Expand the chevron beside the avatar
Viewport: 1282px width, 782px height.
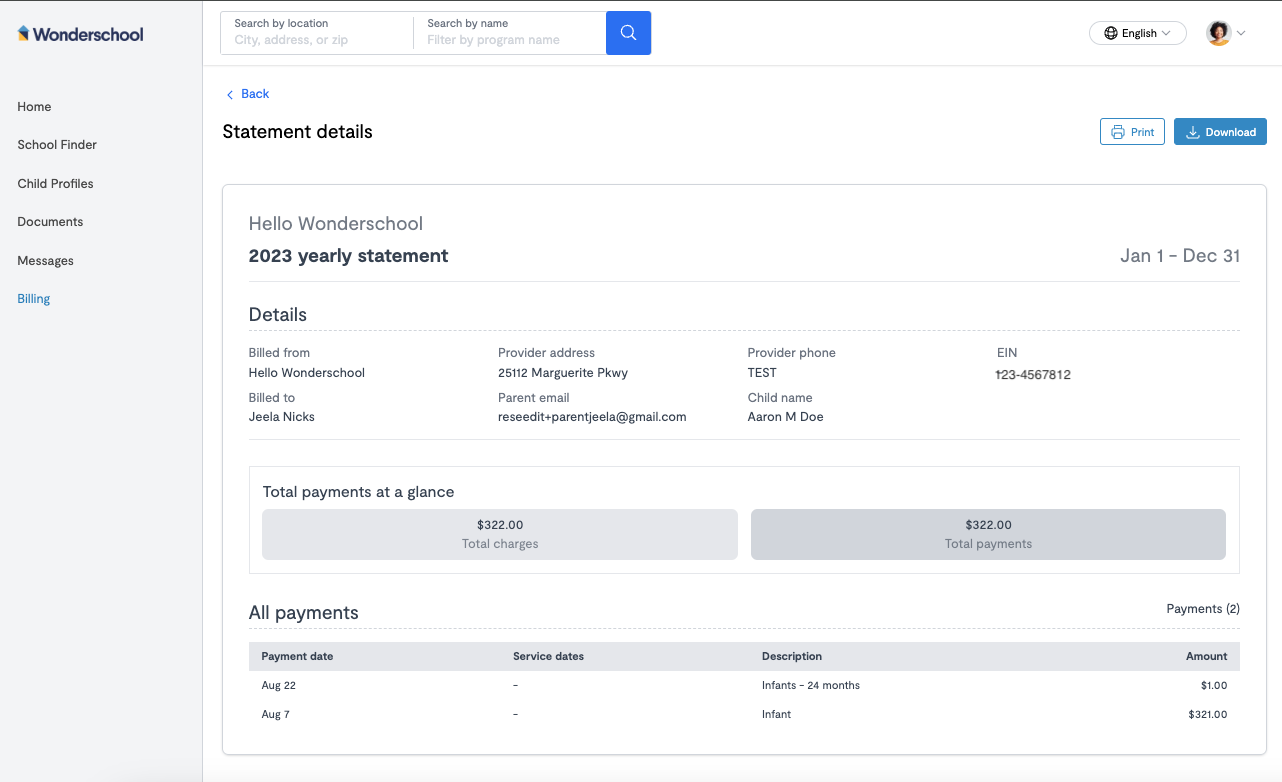(x=1241, y=33)
